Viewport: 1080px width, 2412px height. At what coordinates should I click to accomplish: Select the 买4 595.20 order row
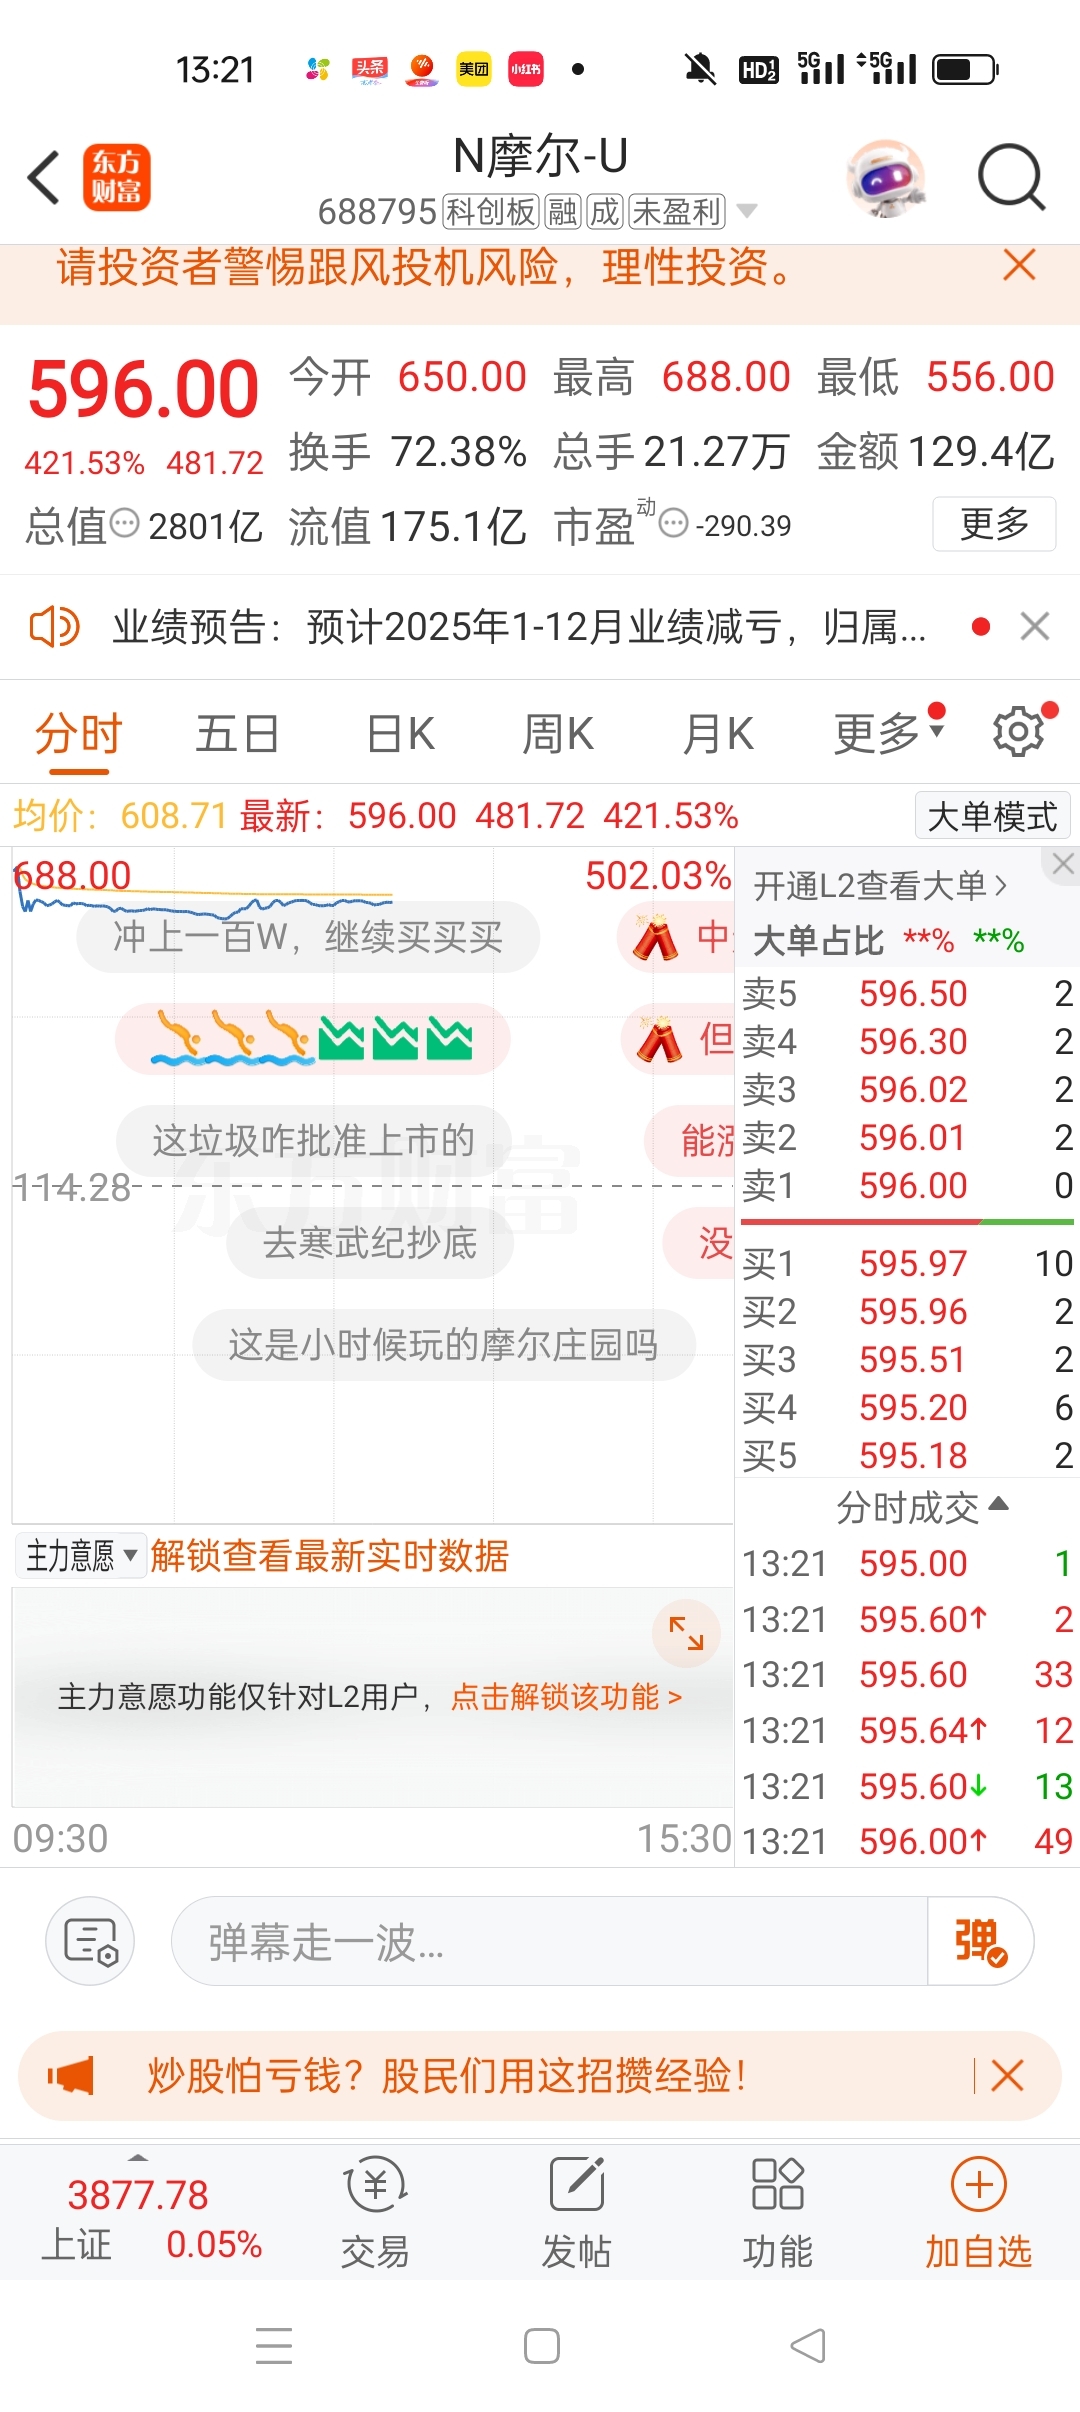907,1407
